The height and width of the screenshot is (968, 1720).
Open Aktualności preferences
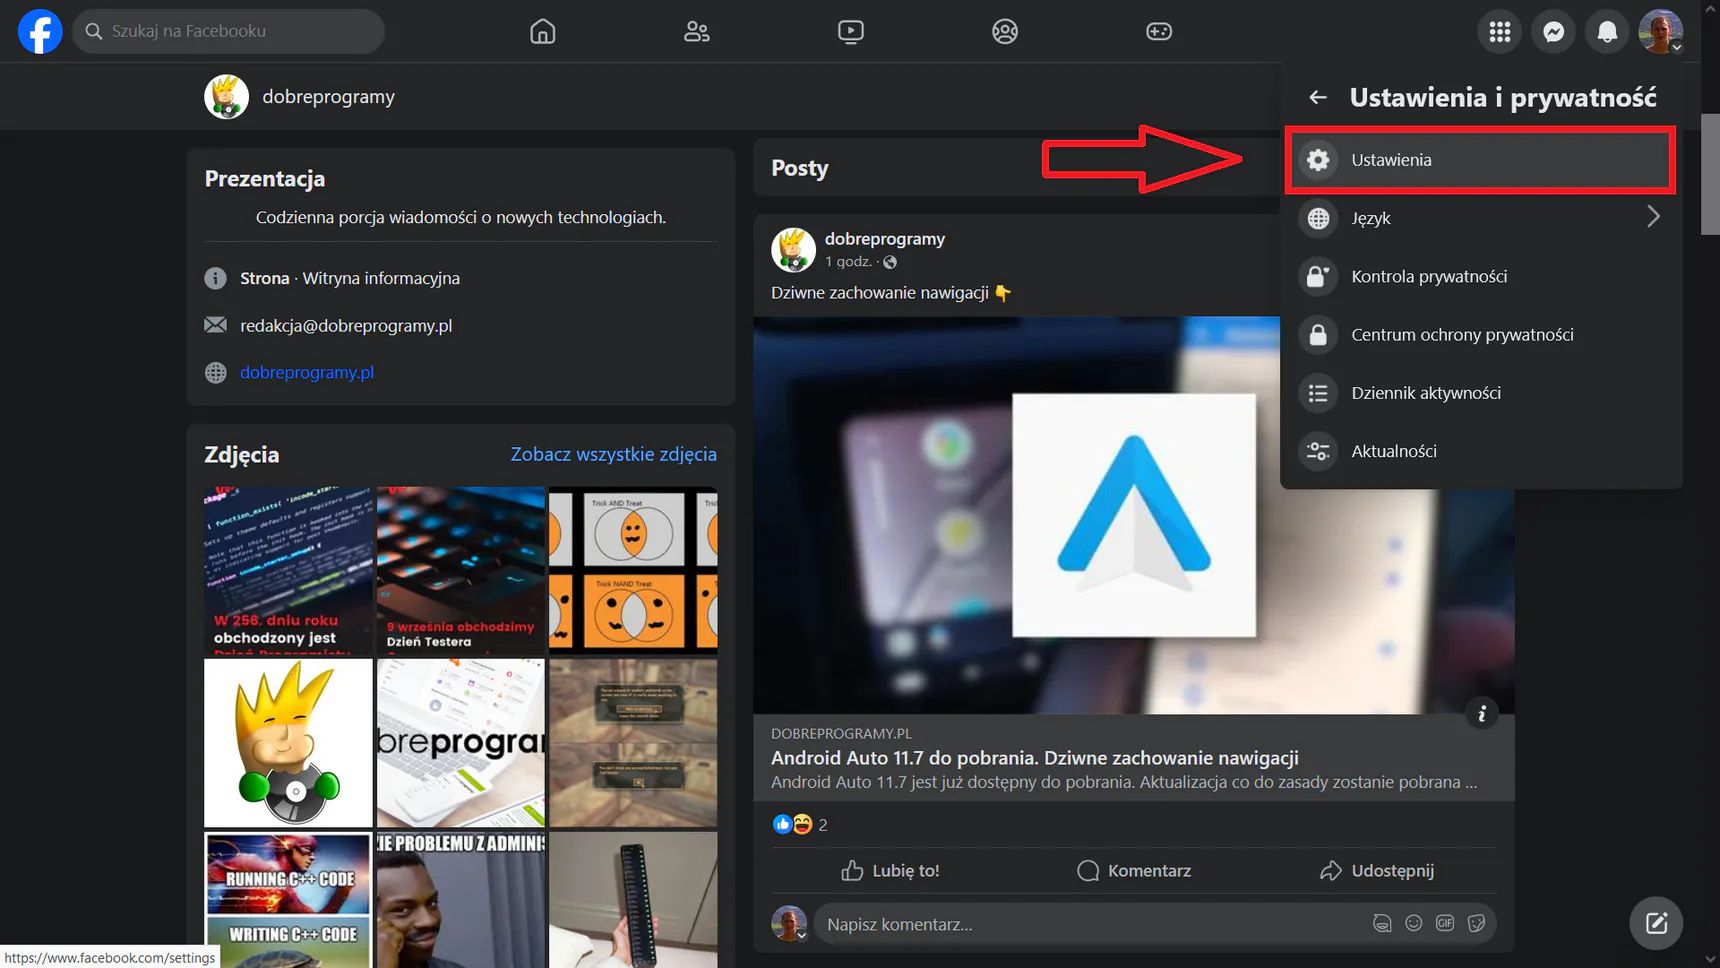(1480, 451)
